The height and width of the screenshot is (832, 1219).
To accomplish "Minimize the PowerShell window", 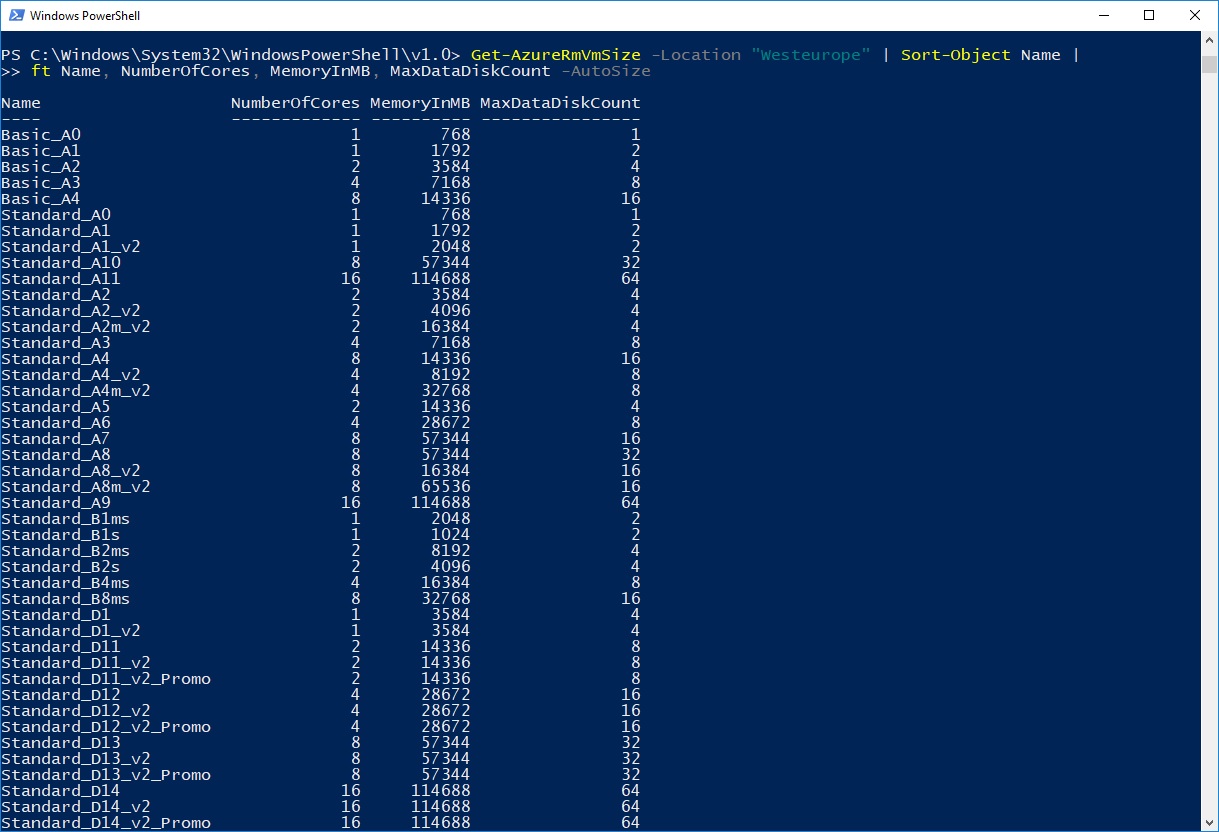I will click(1104, 15).
